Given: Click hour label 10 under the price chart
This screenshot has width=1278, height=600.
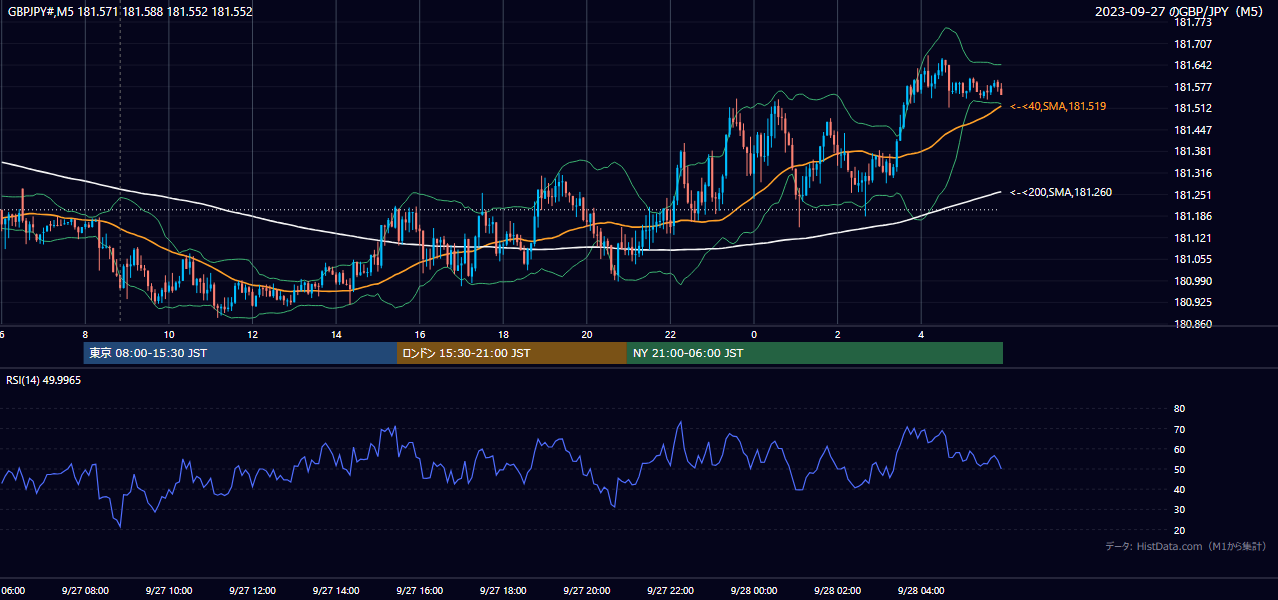Looking at the screenshot, I should click(169, 335).
